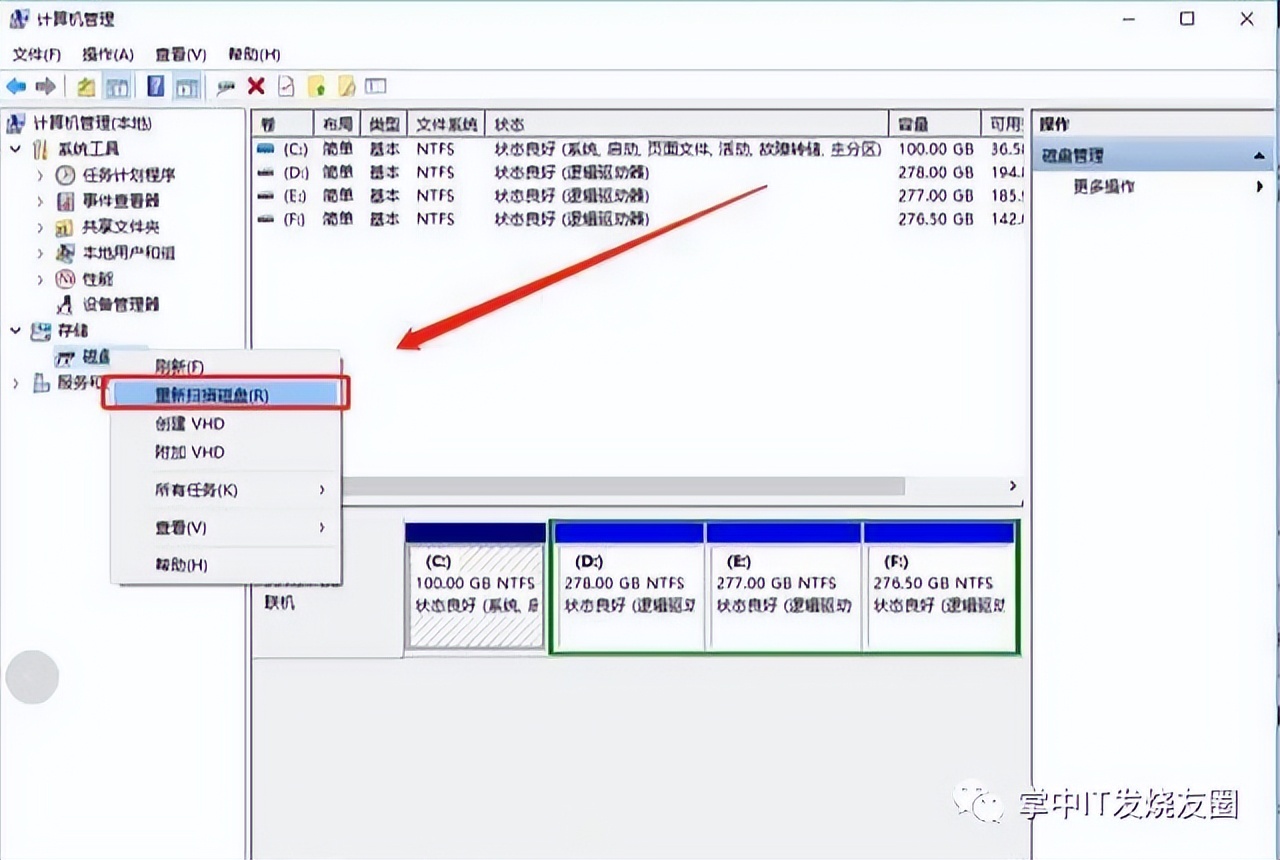Click the red X delete toolbar icon
This screenshot has height=860, width=1280.
[x=256, y=86]
